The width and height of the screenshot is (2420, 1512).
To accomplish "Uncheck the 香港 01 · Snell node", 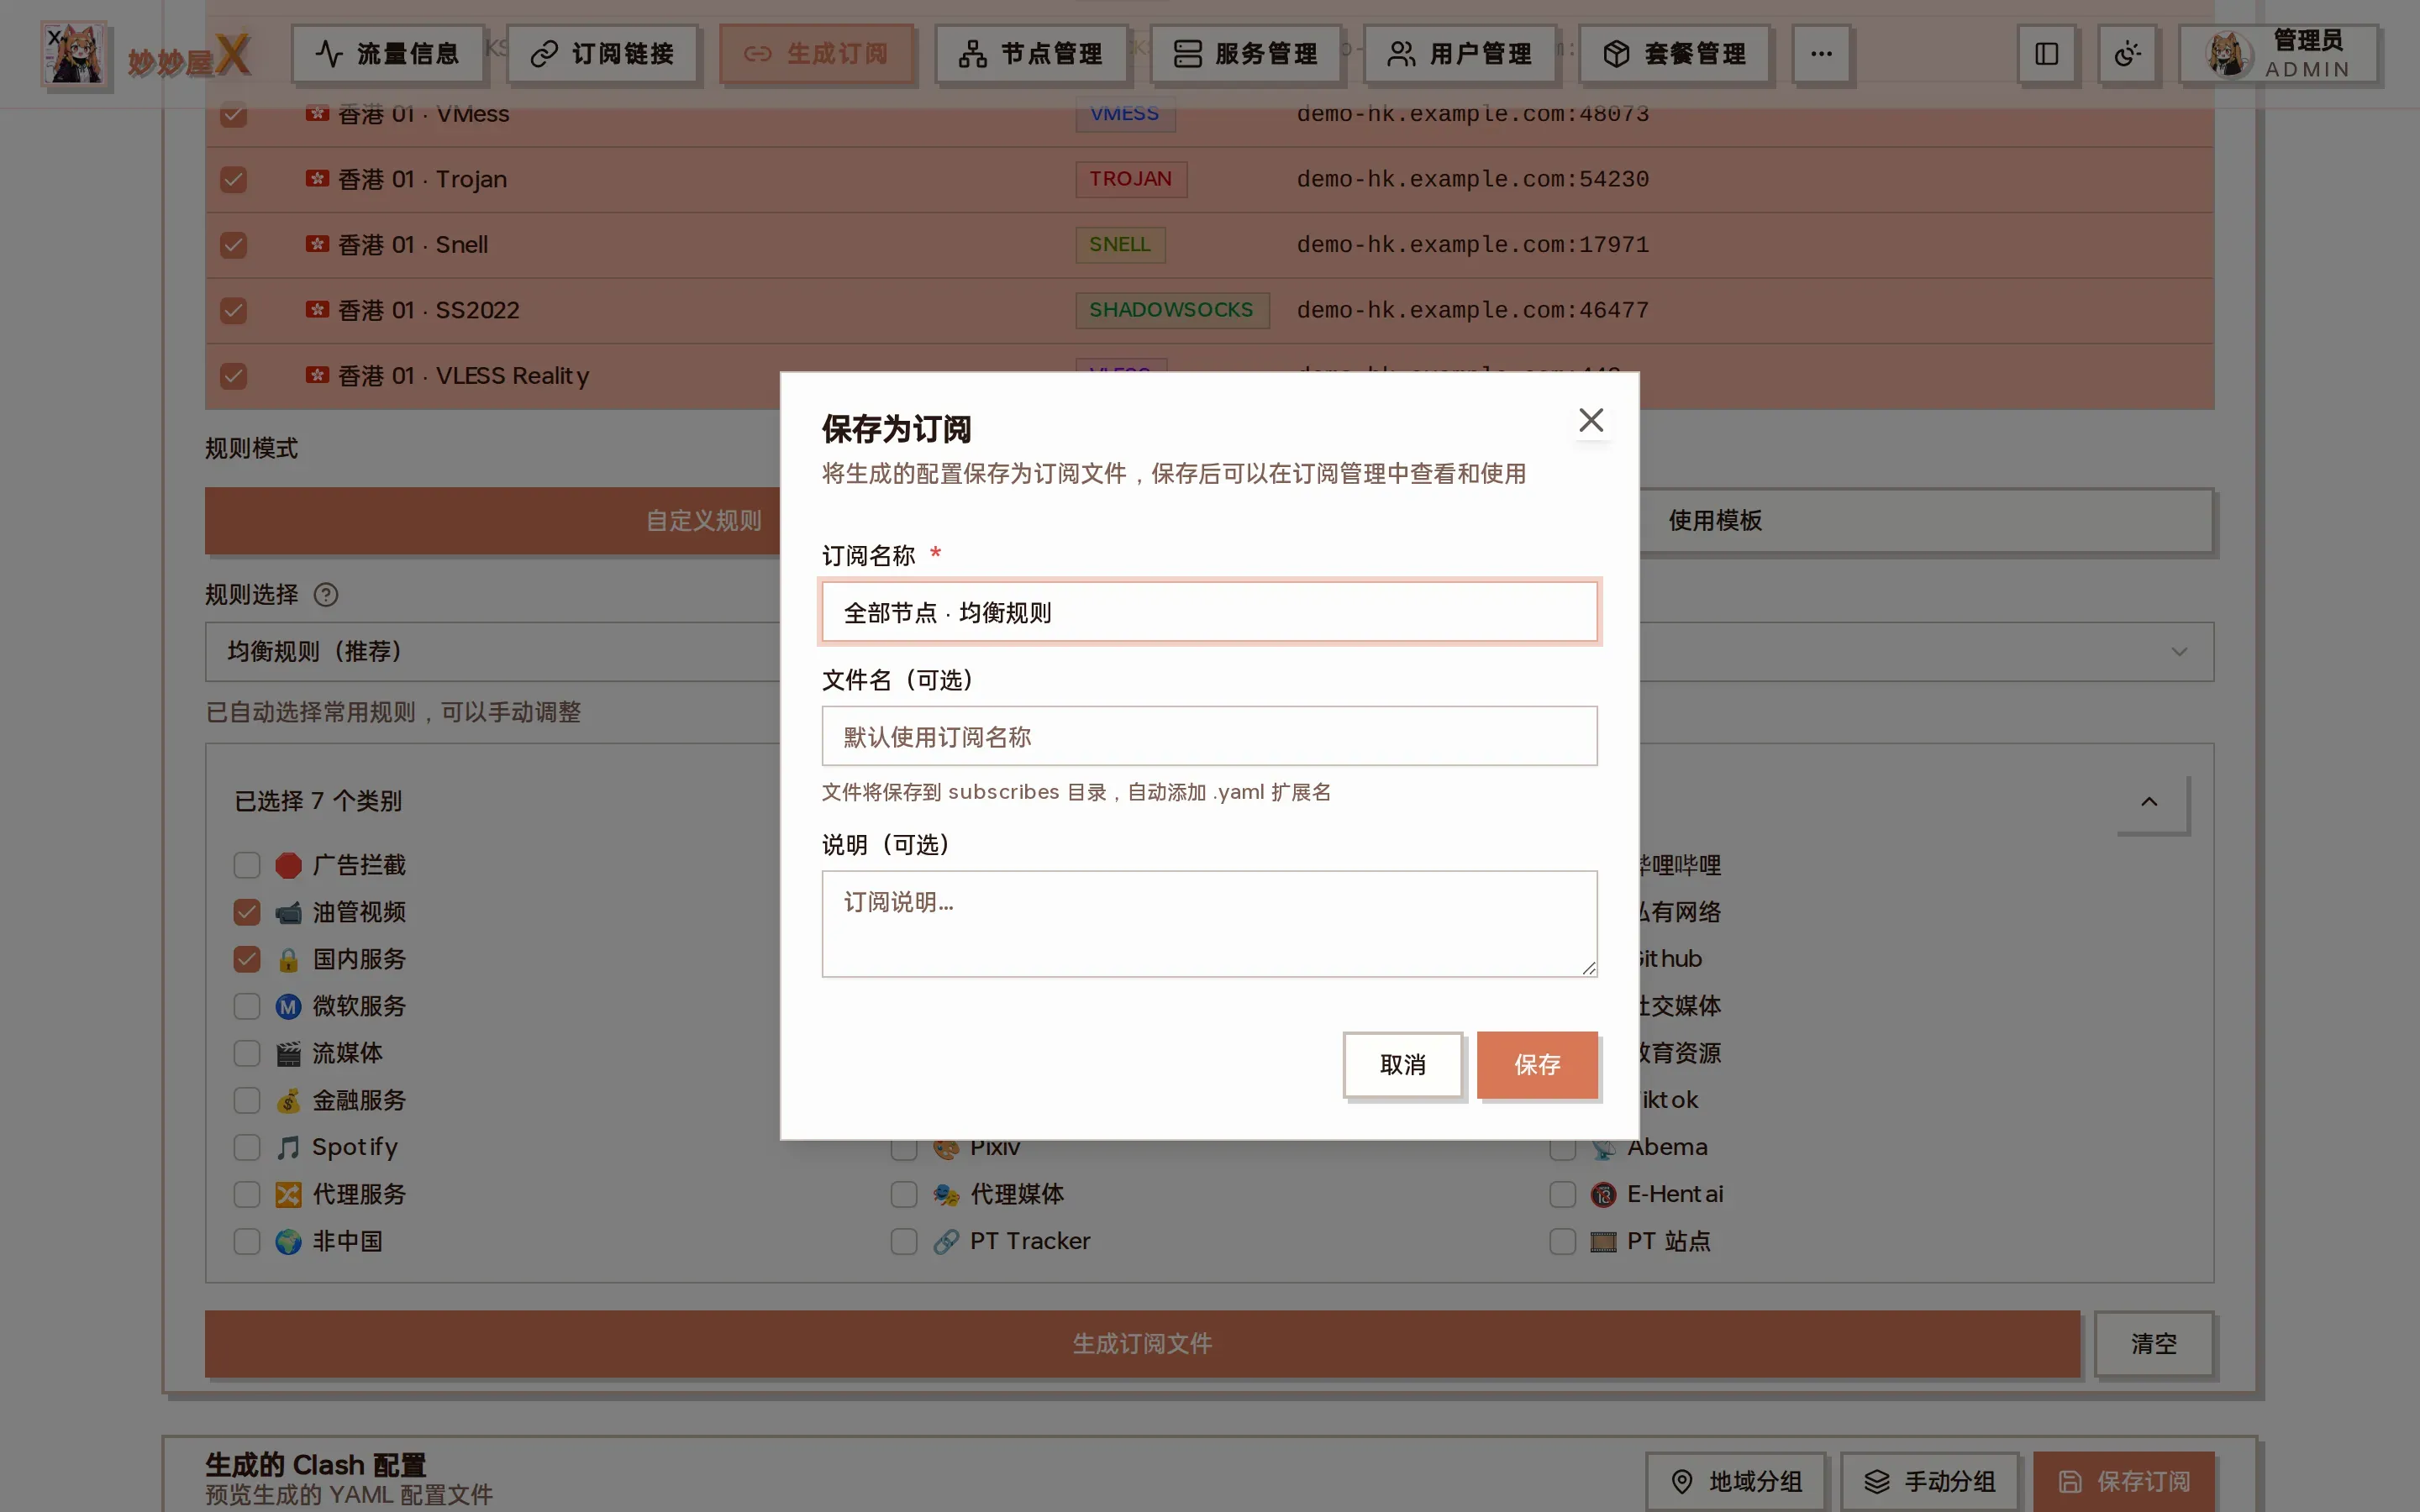I will tap(233, 245).
